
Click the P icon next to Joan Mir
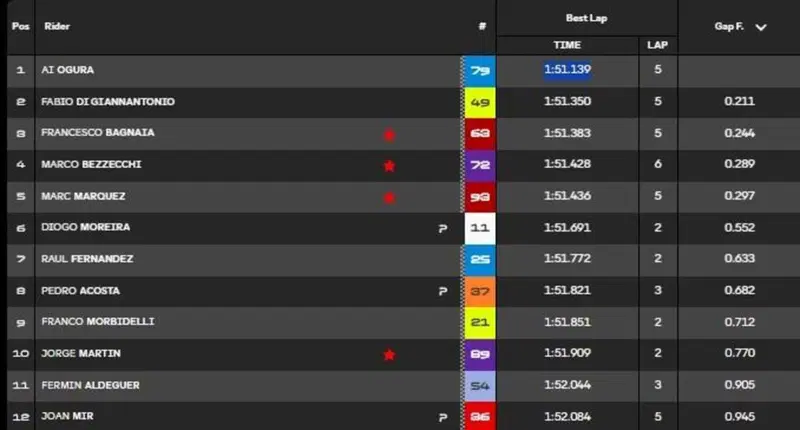[443, 418]
